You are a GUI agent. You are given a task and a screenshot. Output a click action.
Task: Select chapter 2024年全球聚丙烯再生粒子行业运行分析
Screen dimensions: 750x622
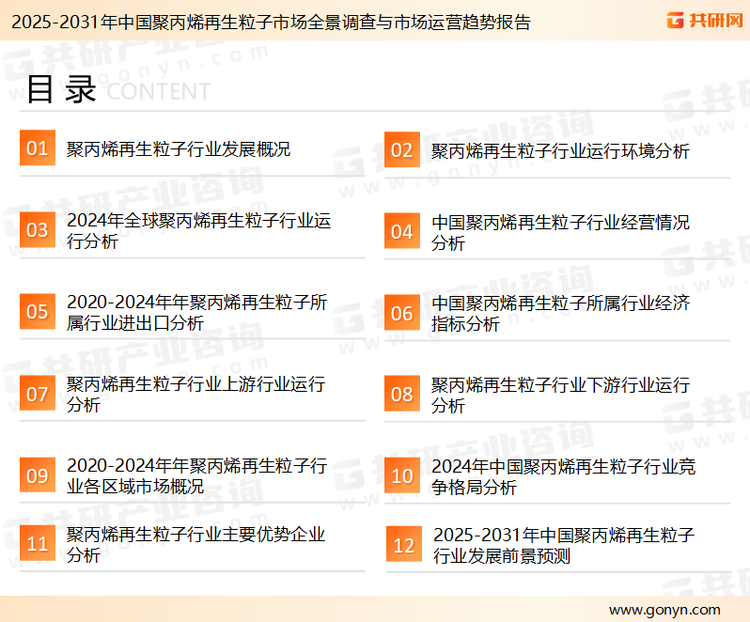coord(199,231)
